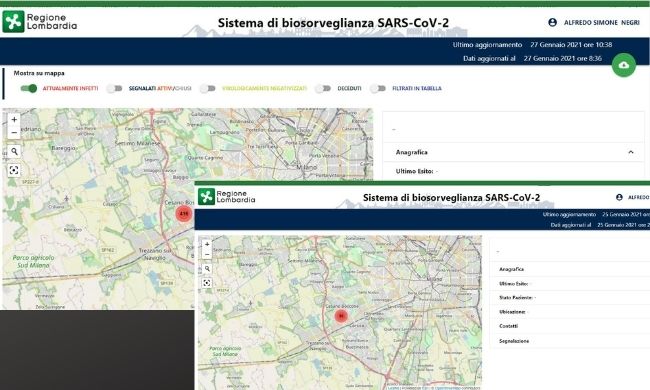Open Segnalazione section in lower window
The height and width of the screenshot is (390, 650).
[x=570, y=341]
